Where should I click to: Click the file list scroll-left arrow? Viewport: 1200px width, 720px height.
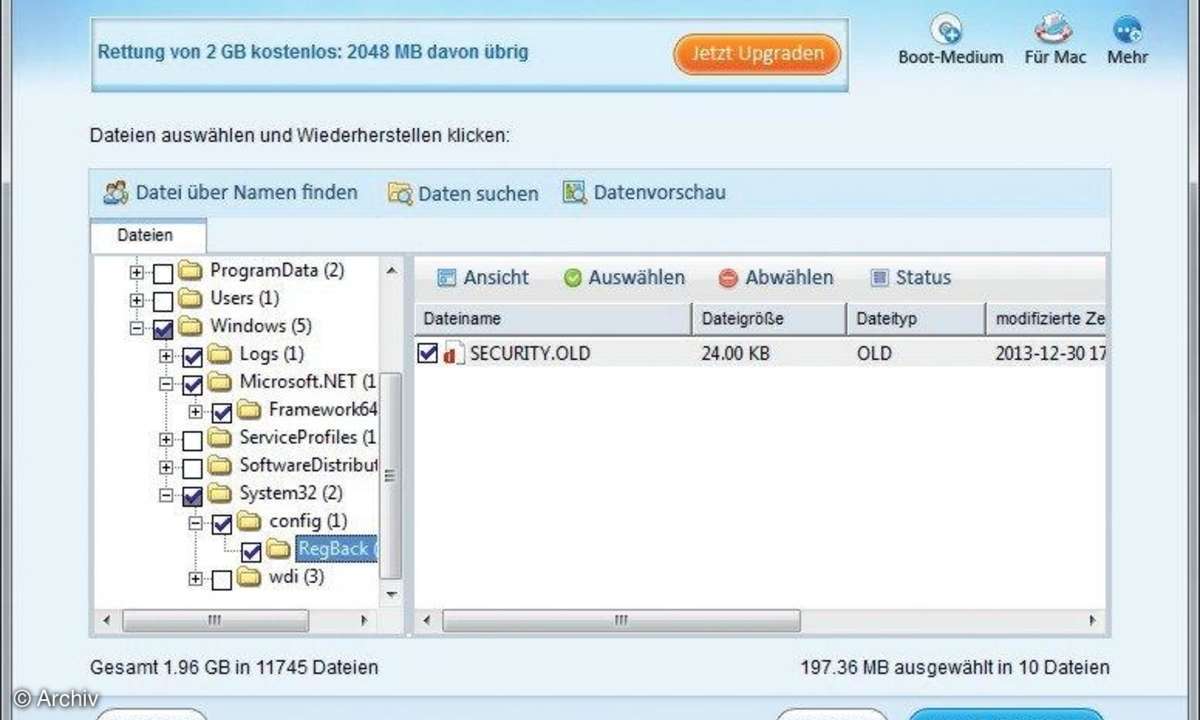click(426, 620)
